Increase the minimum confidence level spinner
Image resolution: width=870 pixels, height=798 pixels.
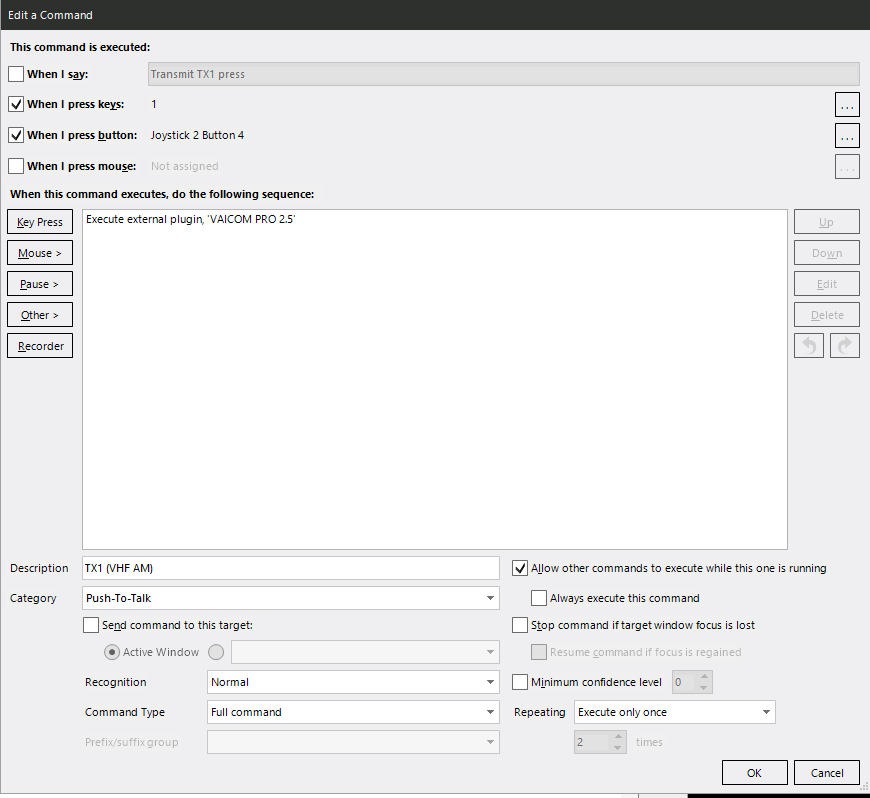(704, 676)
